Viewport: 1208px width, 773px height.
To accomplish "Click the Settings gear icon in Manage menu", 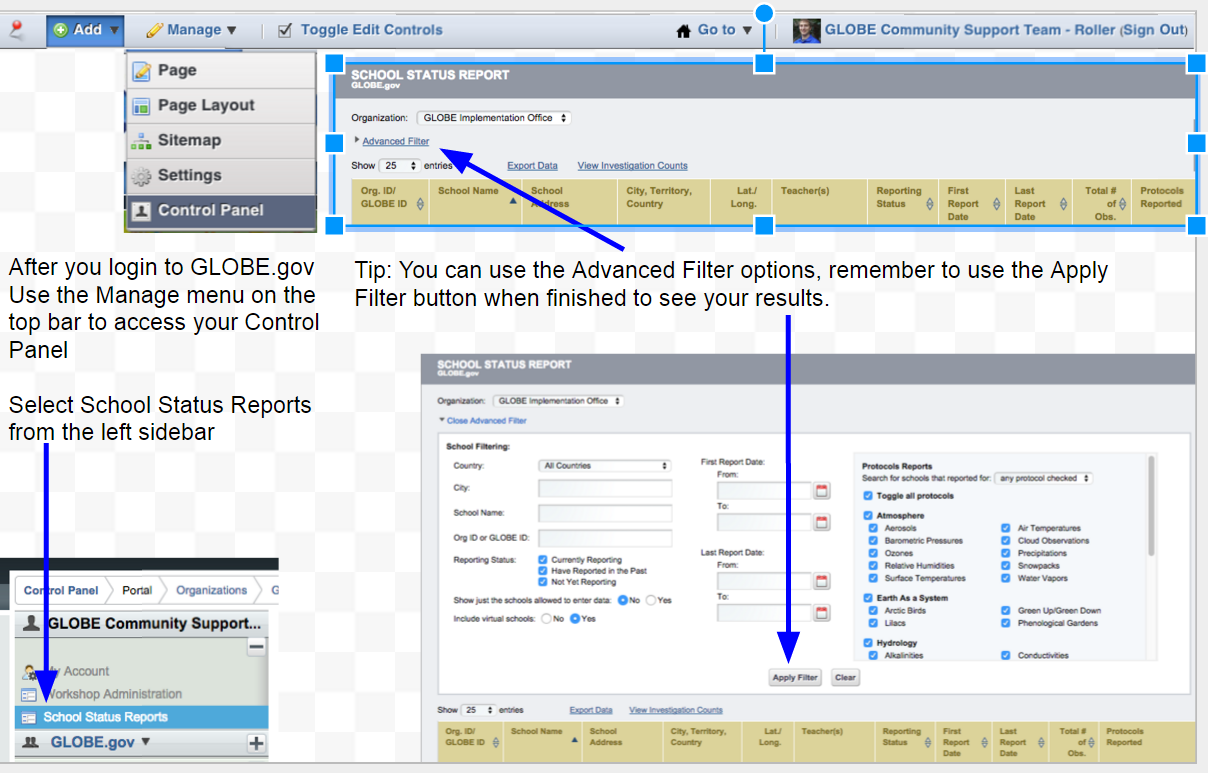I will [x=141, y=176].
